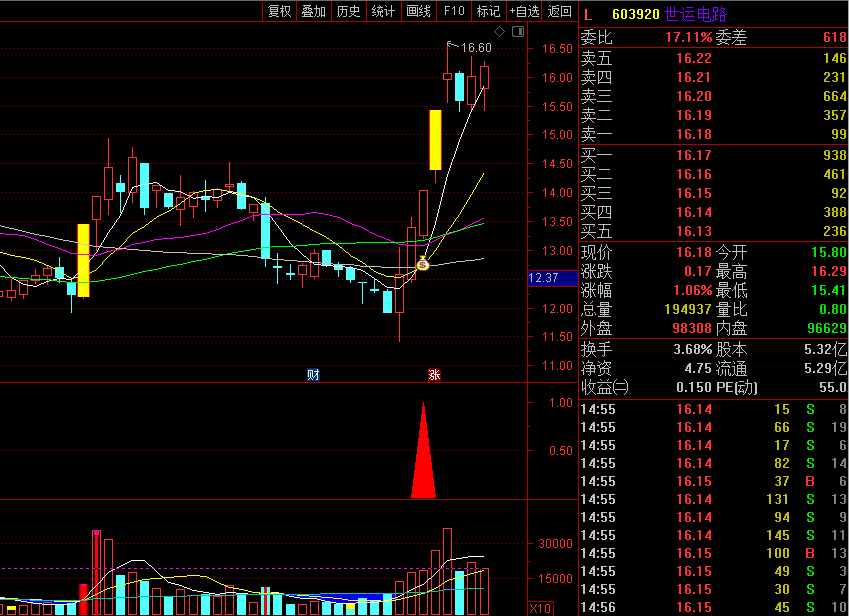Click the 30000 volume axis label
This screenshot has height=616, width=850.
(555, 543)
